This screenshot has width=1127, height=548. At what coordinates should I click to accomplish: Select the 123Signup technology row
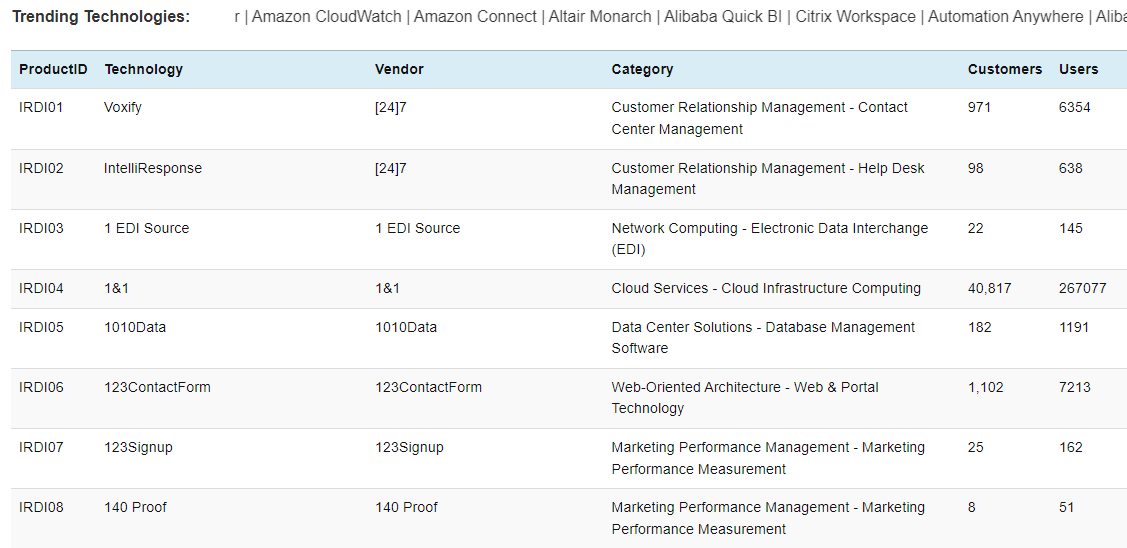pos(569,458)
